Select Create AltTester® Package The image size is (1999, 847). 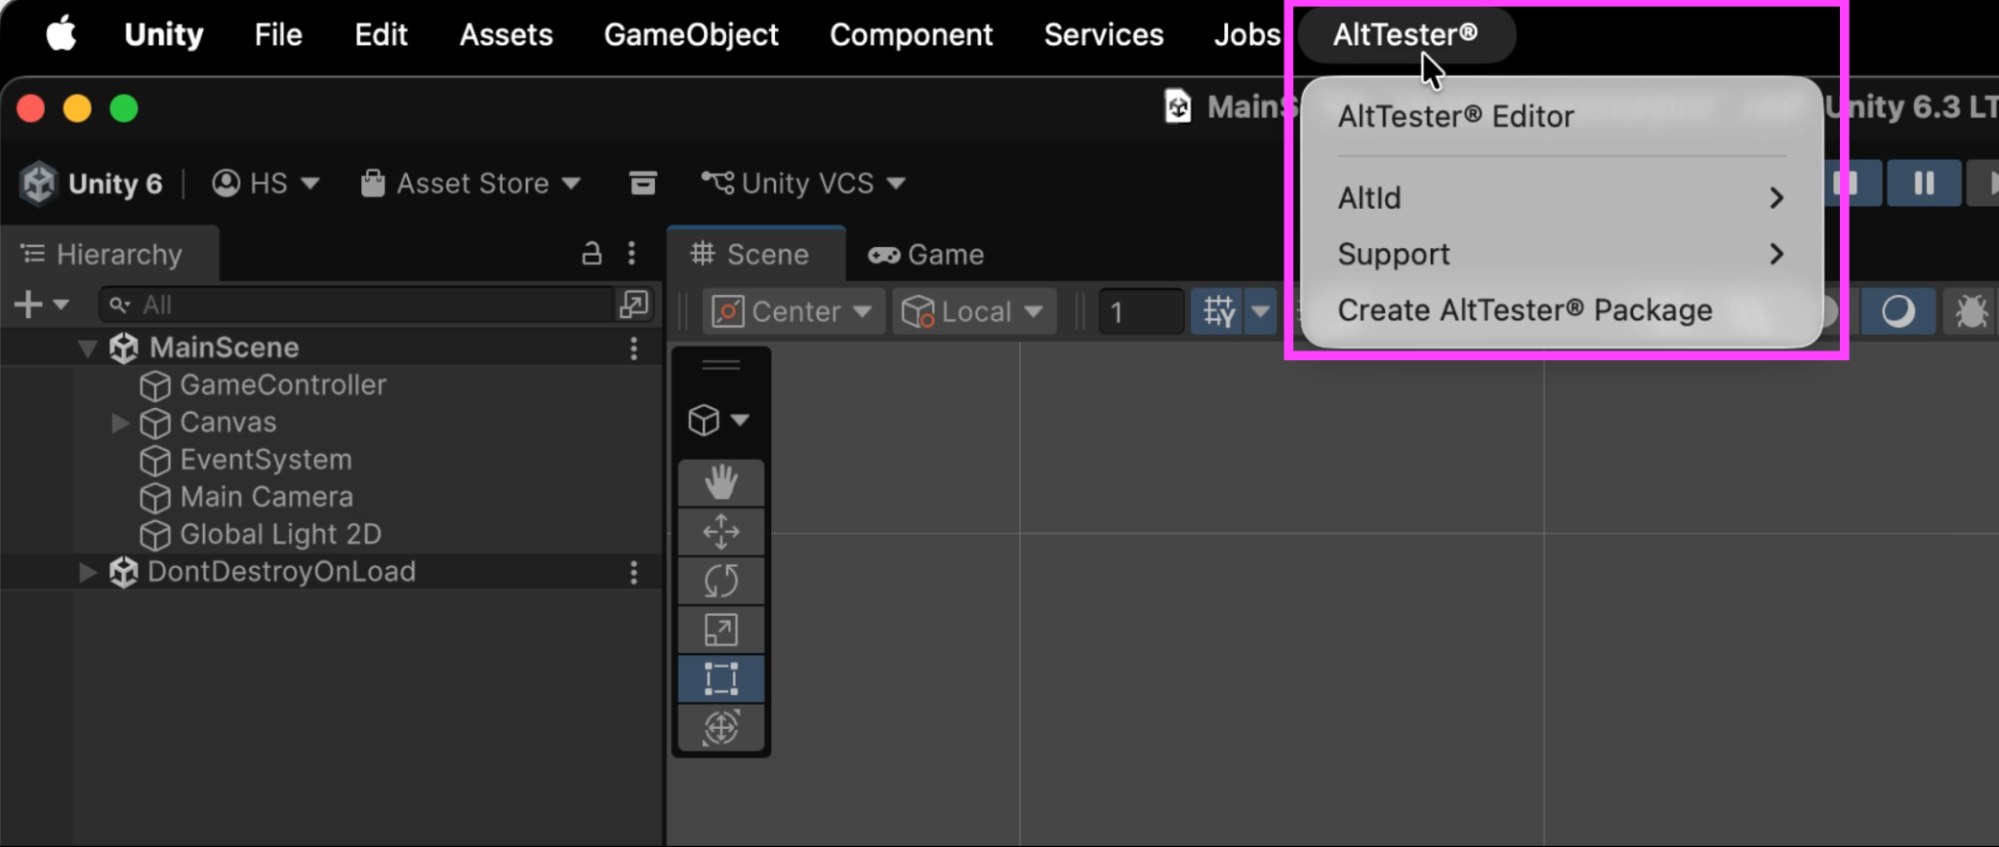tap(1560, 310)
